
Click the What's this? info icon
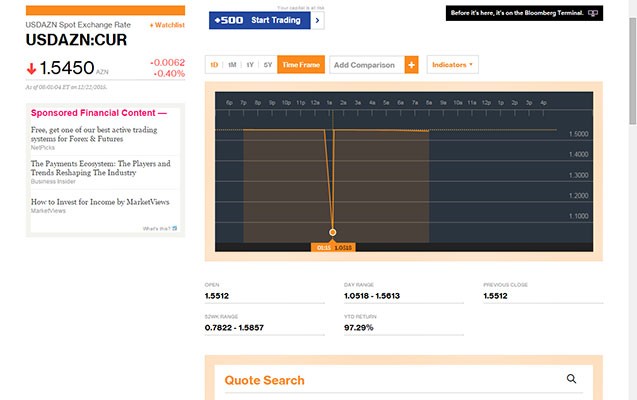coord(174,228)
